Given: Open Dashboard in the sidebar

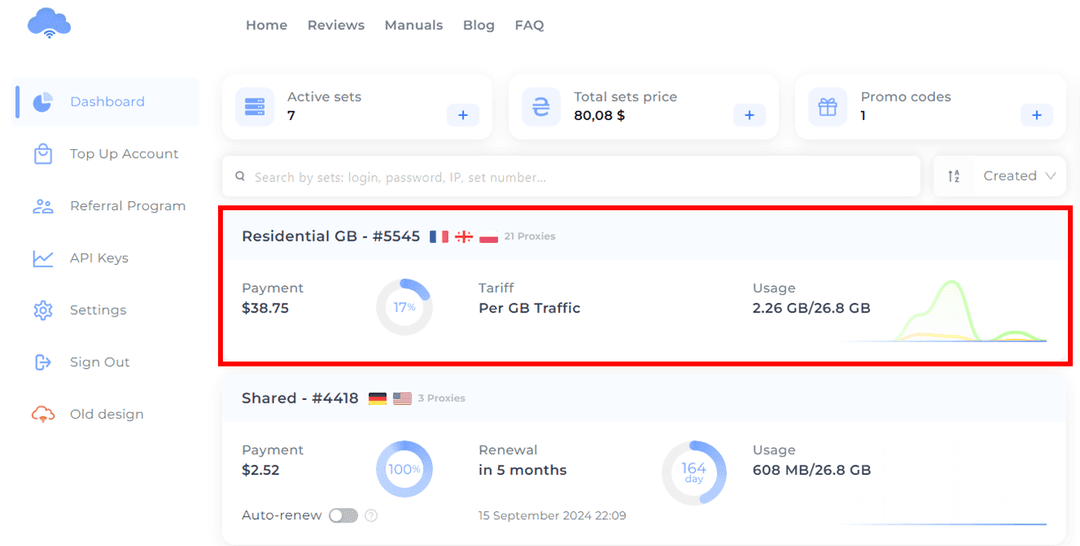Looking at the screenshot, I should [107, 102].
